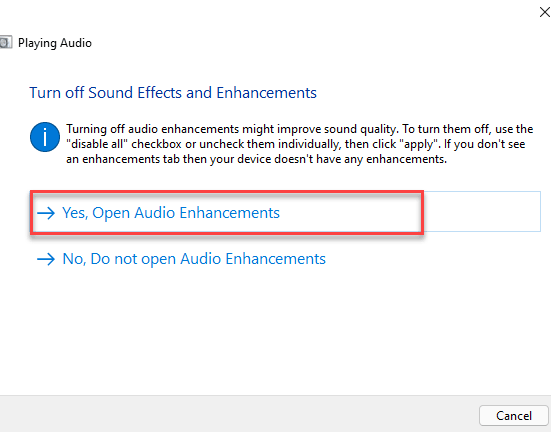The height and width of the screenshot is (432, 551).
Task: Click the quoted "apply" word in the info text
Action: coord(419,144)
